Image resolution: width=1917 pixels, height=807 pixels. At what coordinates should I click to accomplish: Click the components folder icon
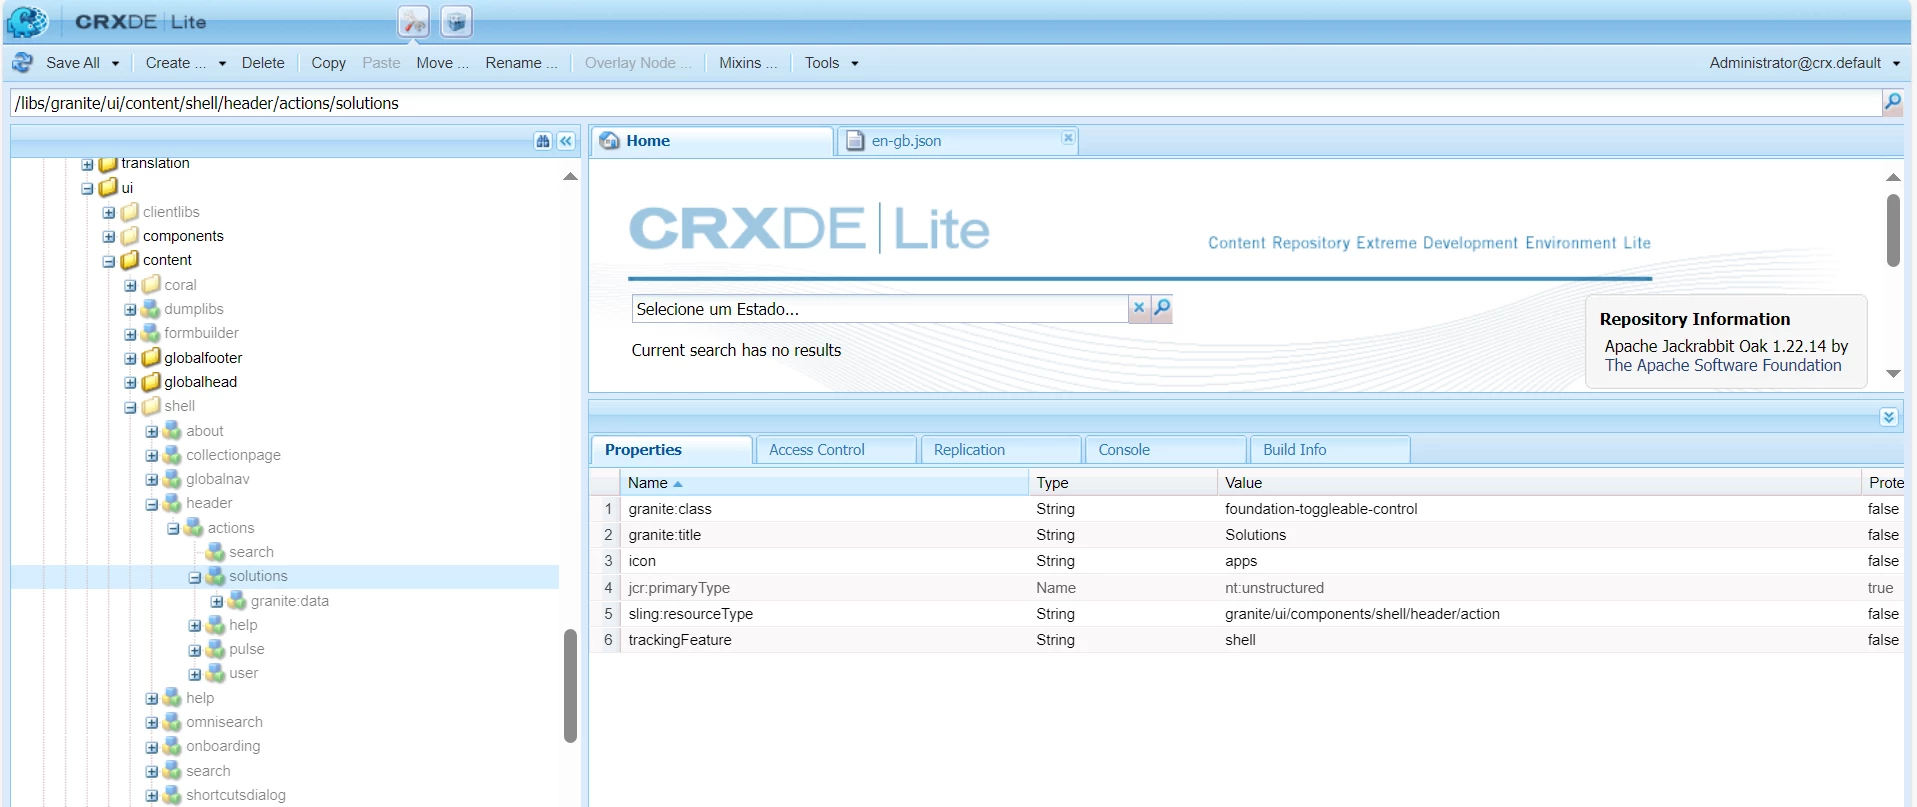coord(129,236)
